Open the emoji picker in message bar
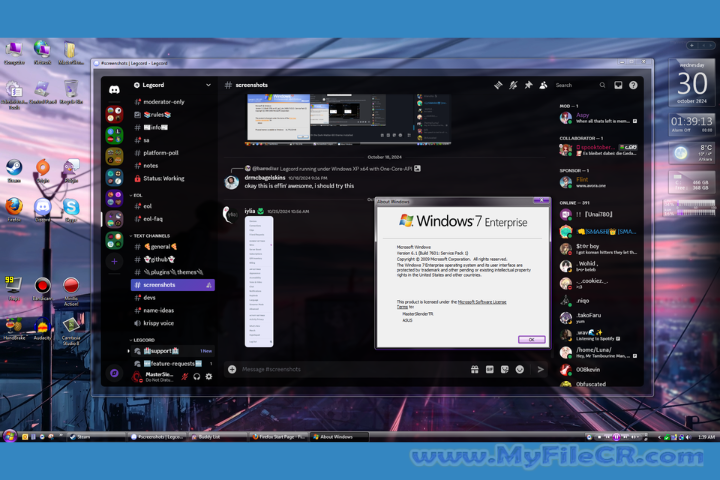720x480 pixels. click(x=520, y=369)
